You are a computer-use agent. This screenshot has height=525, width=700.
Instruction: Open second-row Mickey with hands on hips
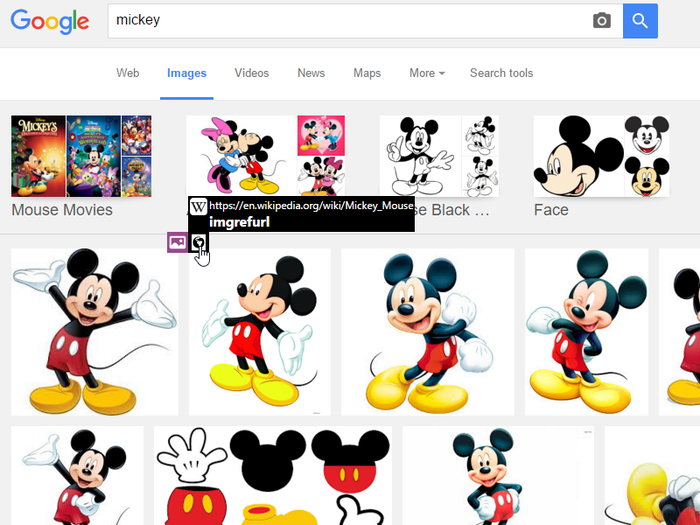pos(498,475)
